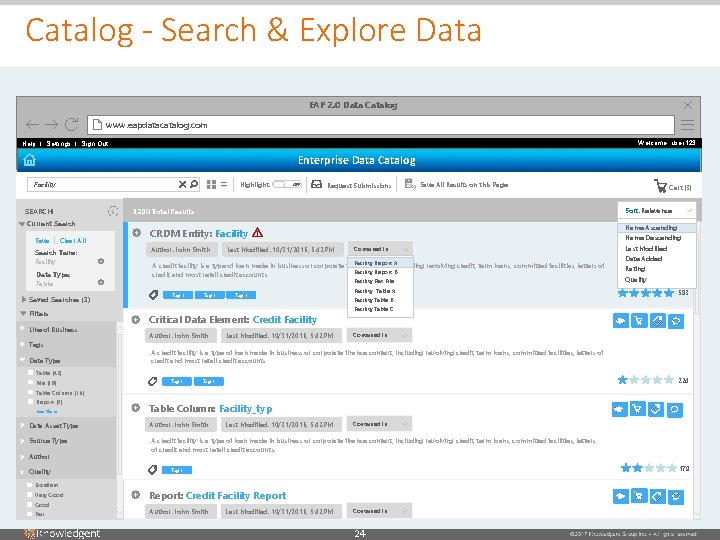
Task: Click the browser back arrow
Action: click(32, 124)
